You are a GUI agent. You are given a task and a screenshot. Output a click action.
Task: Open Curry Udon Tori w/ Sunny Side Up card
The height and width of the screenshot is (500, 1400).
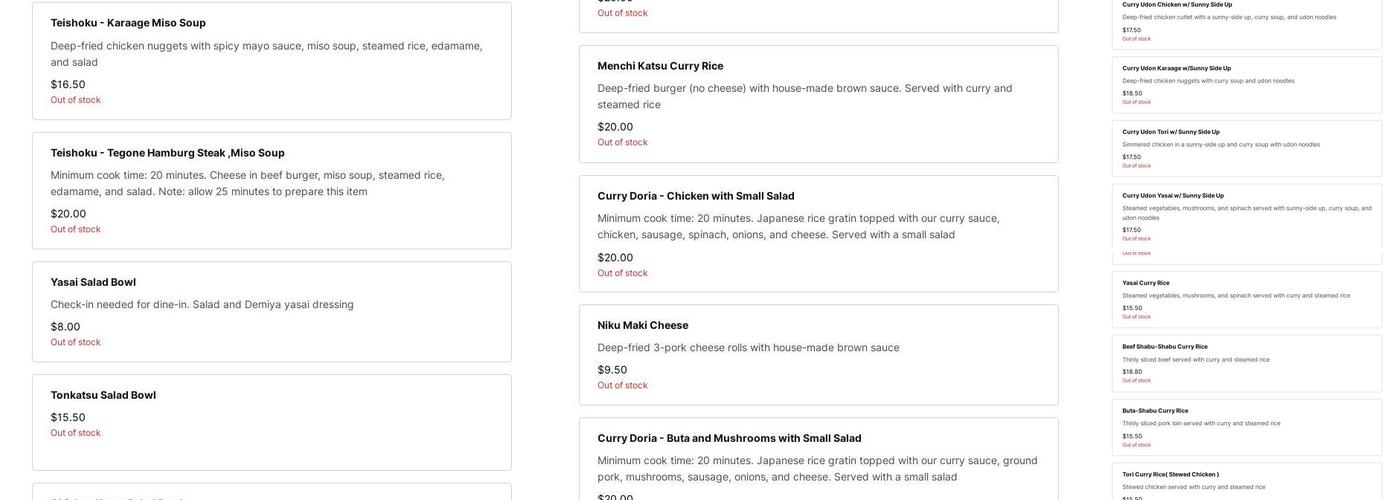1246,148
